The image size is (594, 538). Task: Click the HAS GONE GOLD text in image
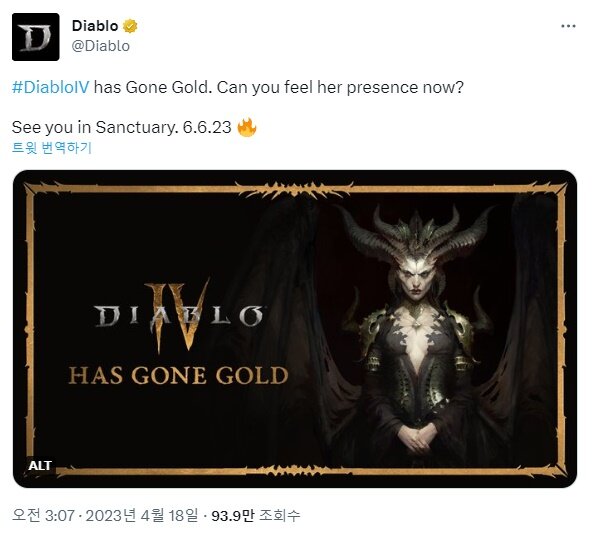tap(178, 375)
